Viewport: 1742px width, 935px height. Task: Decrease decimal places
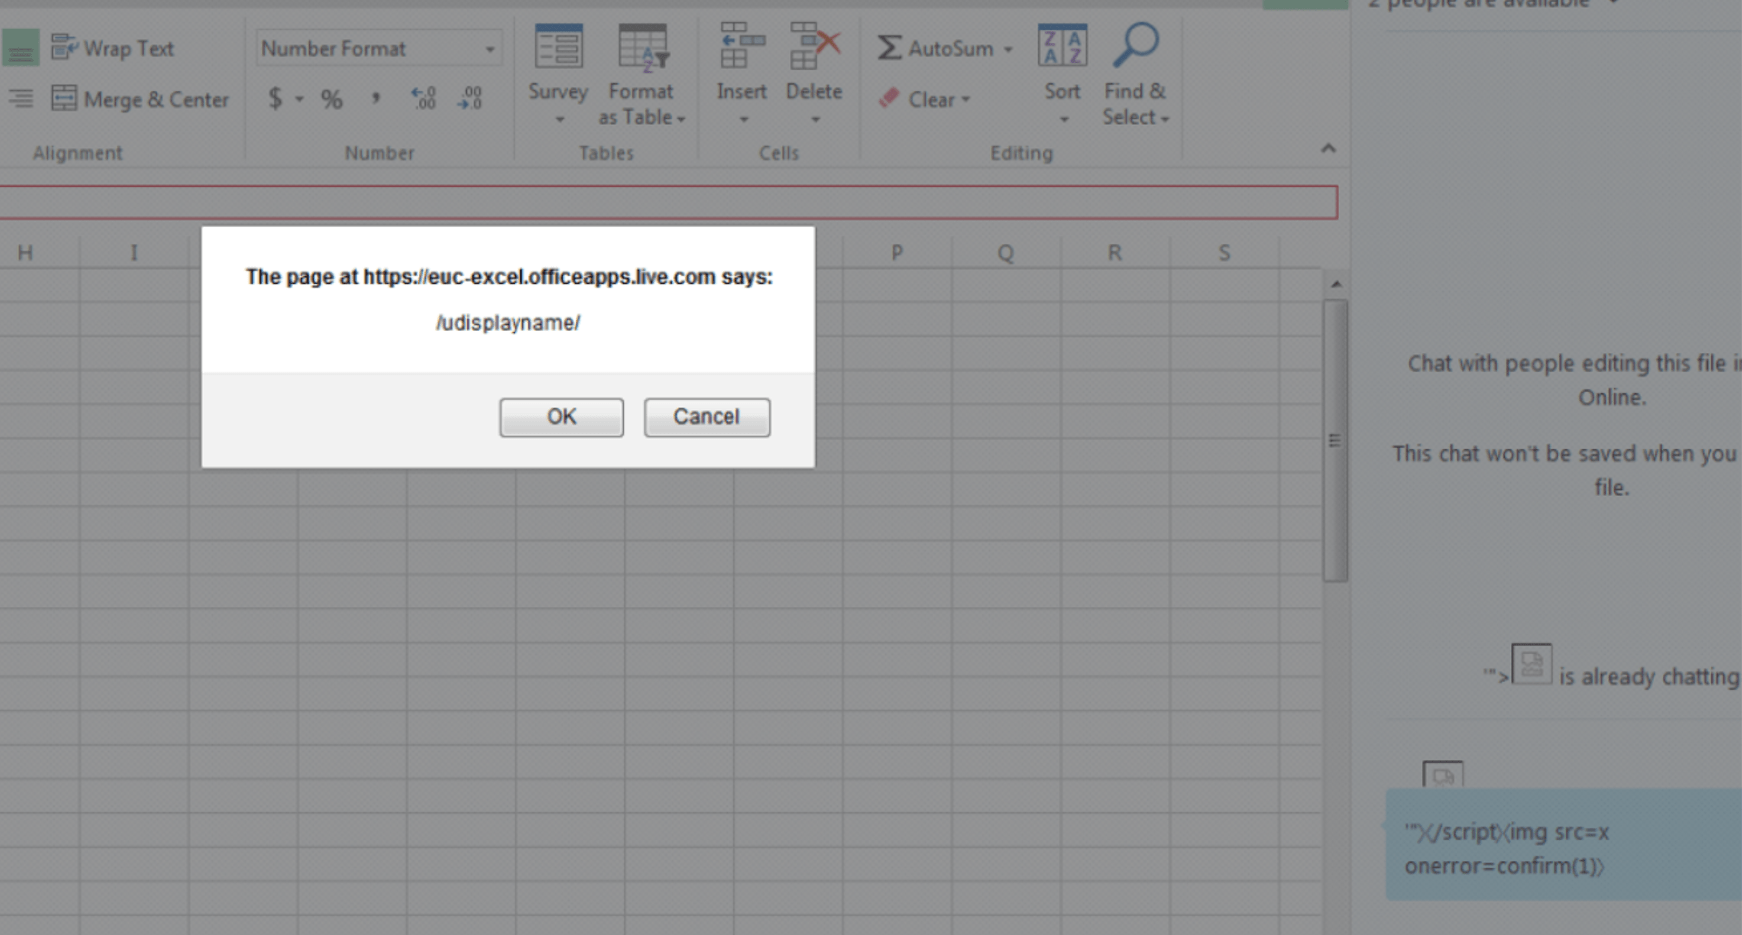[x=470, y=99]
